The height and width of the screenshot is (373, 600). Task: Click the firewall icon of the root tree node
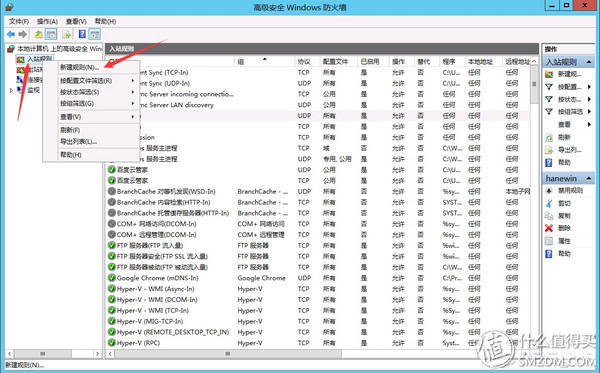click(x=11, y=49)
